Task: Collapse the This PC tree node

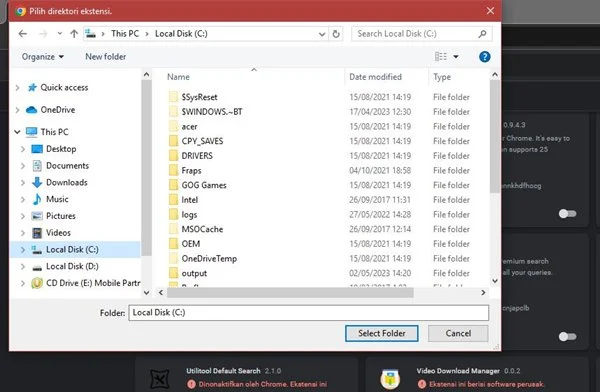Action: pyautogui.click(x=17, y=132)
